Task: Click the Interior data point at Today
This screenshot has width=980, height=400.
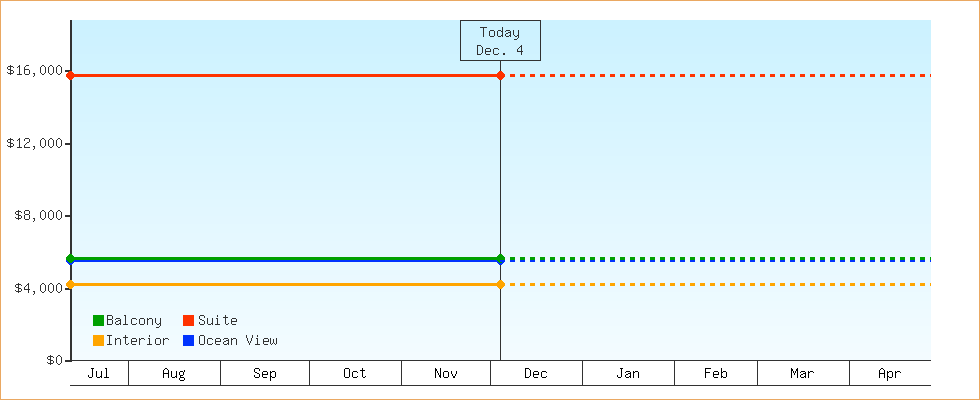Action: coord(500,285)
